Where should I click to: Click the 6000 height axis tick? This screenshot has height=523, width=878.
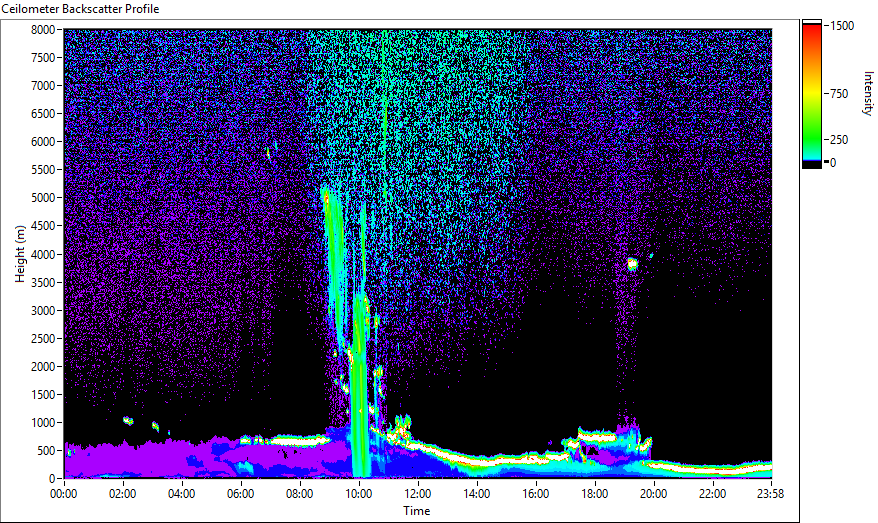[43, 142]
